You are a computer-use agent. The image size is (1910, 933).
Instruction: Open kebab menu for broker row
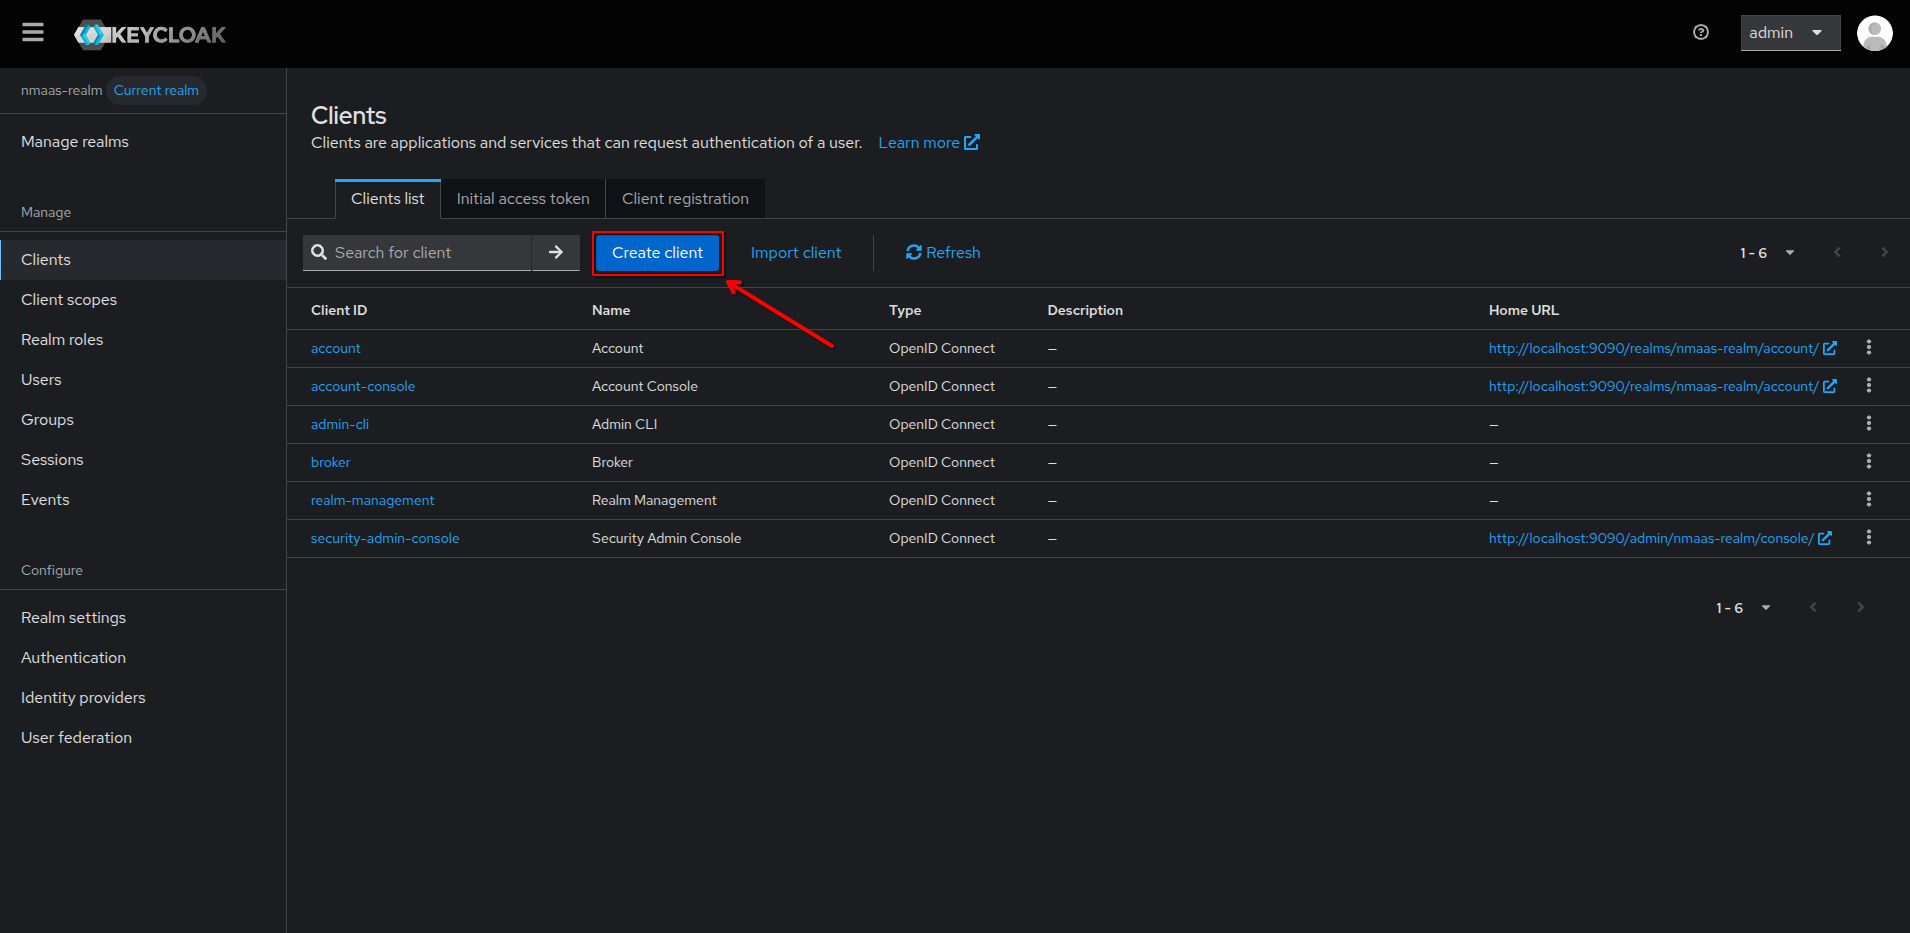point(1868,462)
